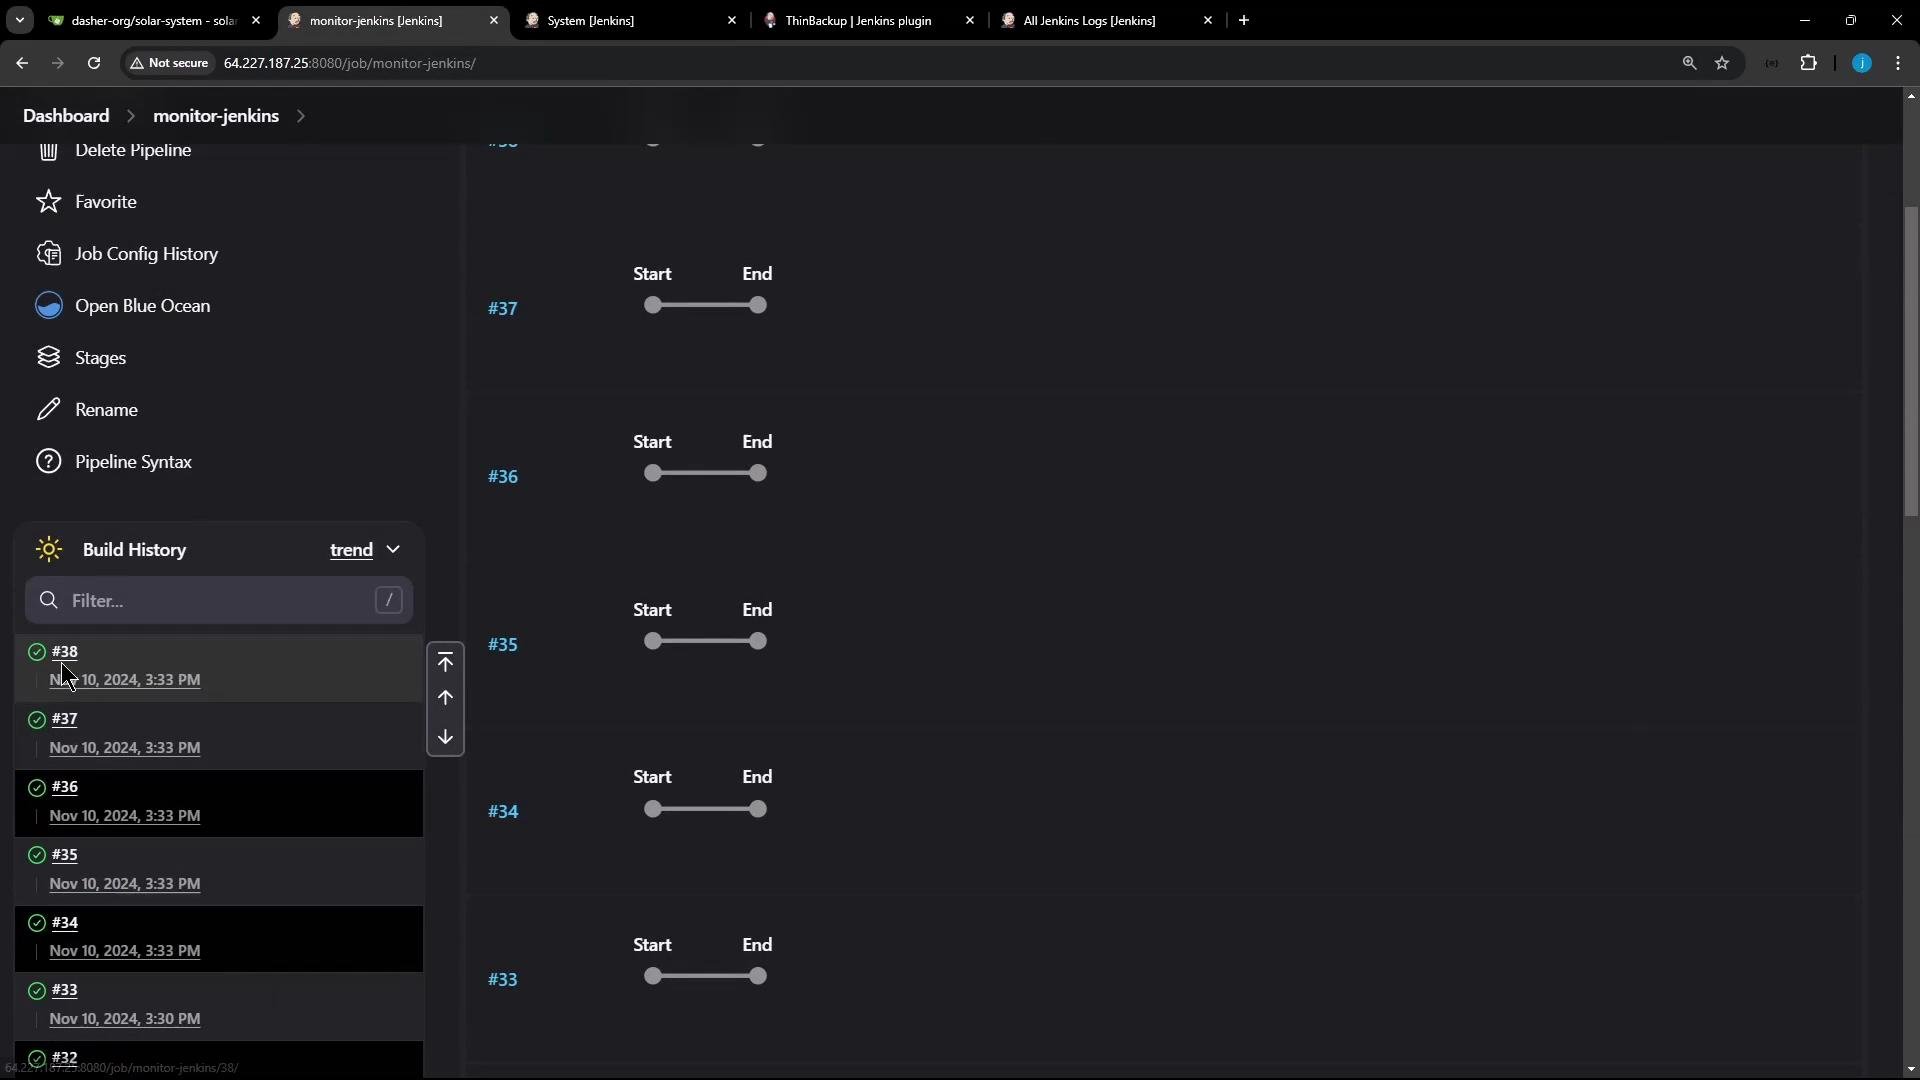Click the browser address bar URL
Viewport: 1920px width, 1080px height.
[349, 63]
